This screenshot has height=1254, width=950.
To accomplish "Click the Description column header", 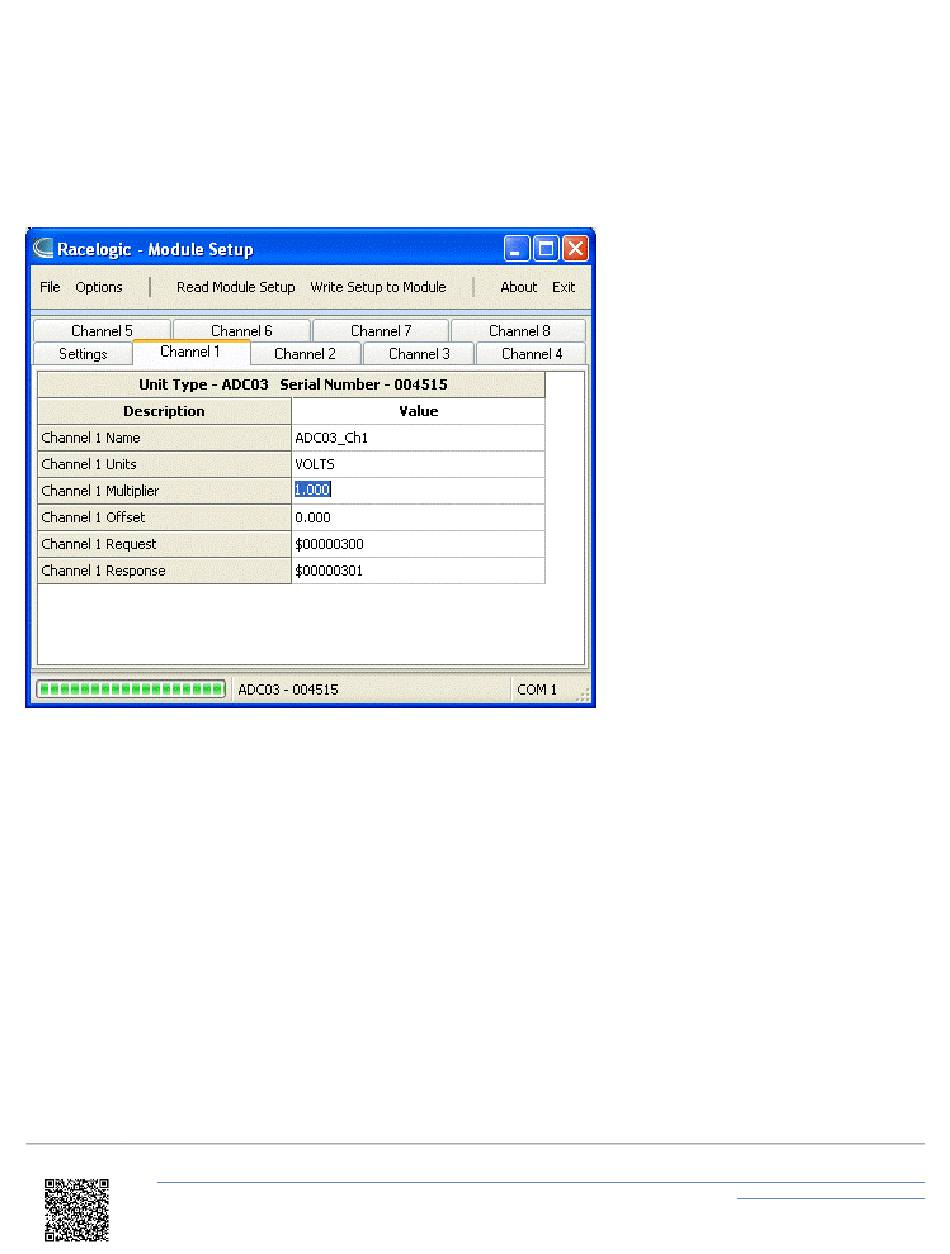I will [164, 411].
